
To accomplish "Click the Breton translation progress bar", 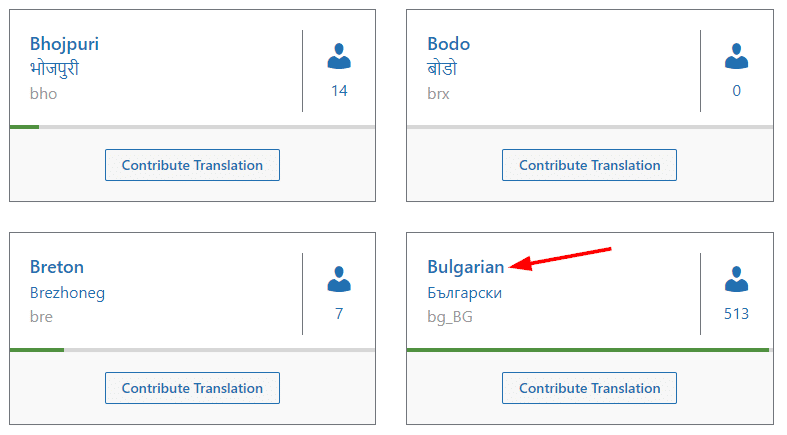I will pyautogui.click(x=192, y=350).
